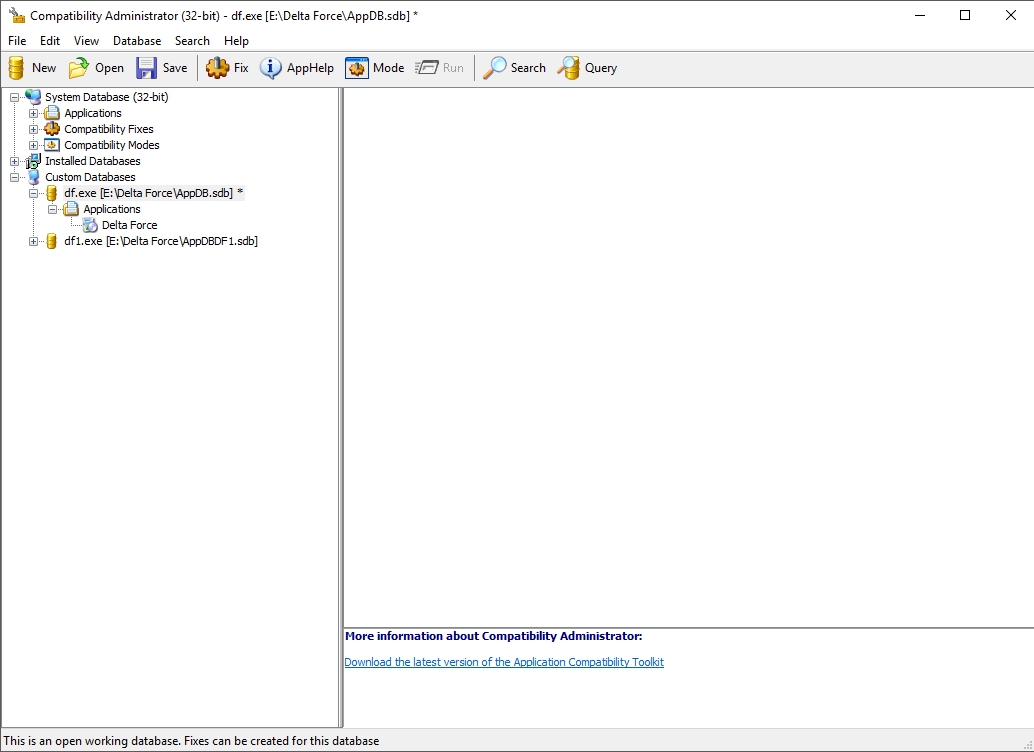Click the Application Compatibility Toolkit download link

tap(504, 662)
